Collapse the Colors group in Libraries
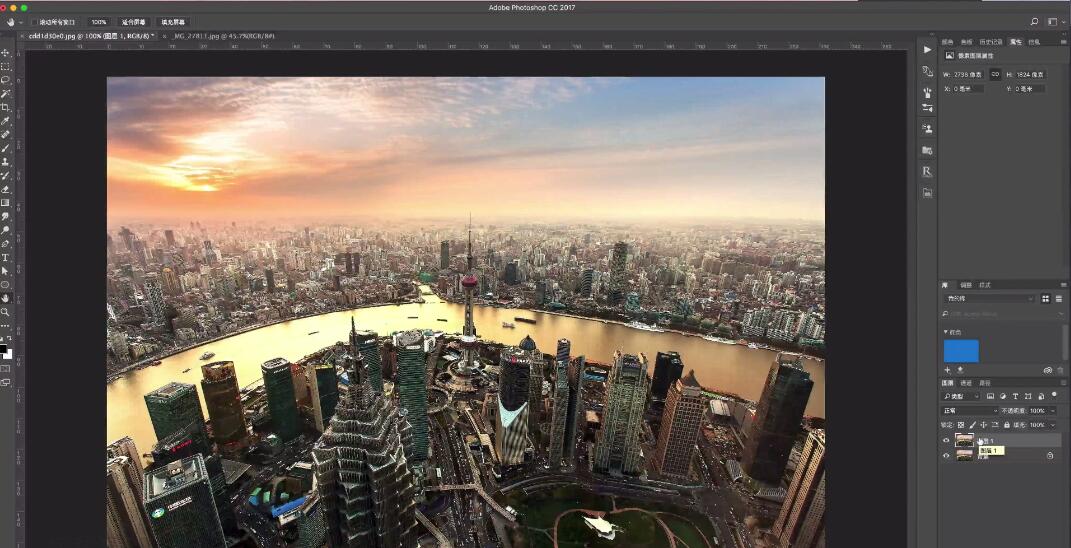 tap(945, 332)
